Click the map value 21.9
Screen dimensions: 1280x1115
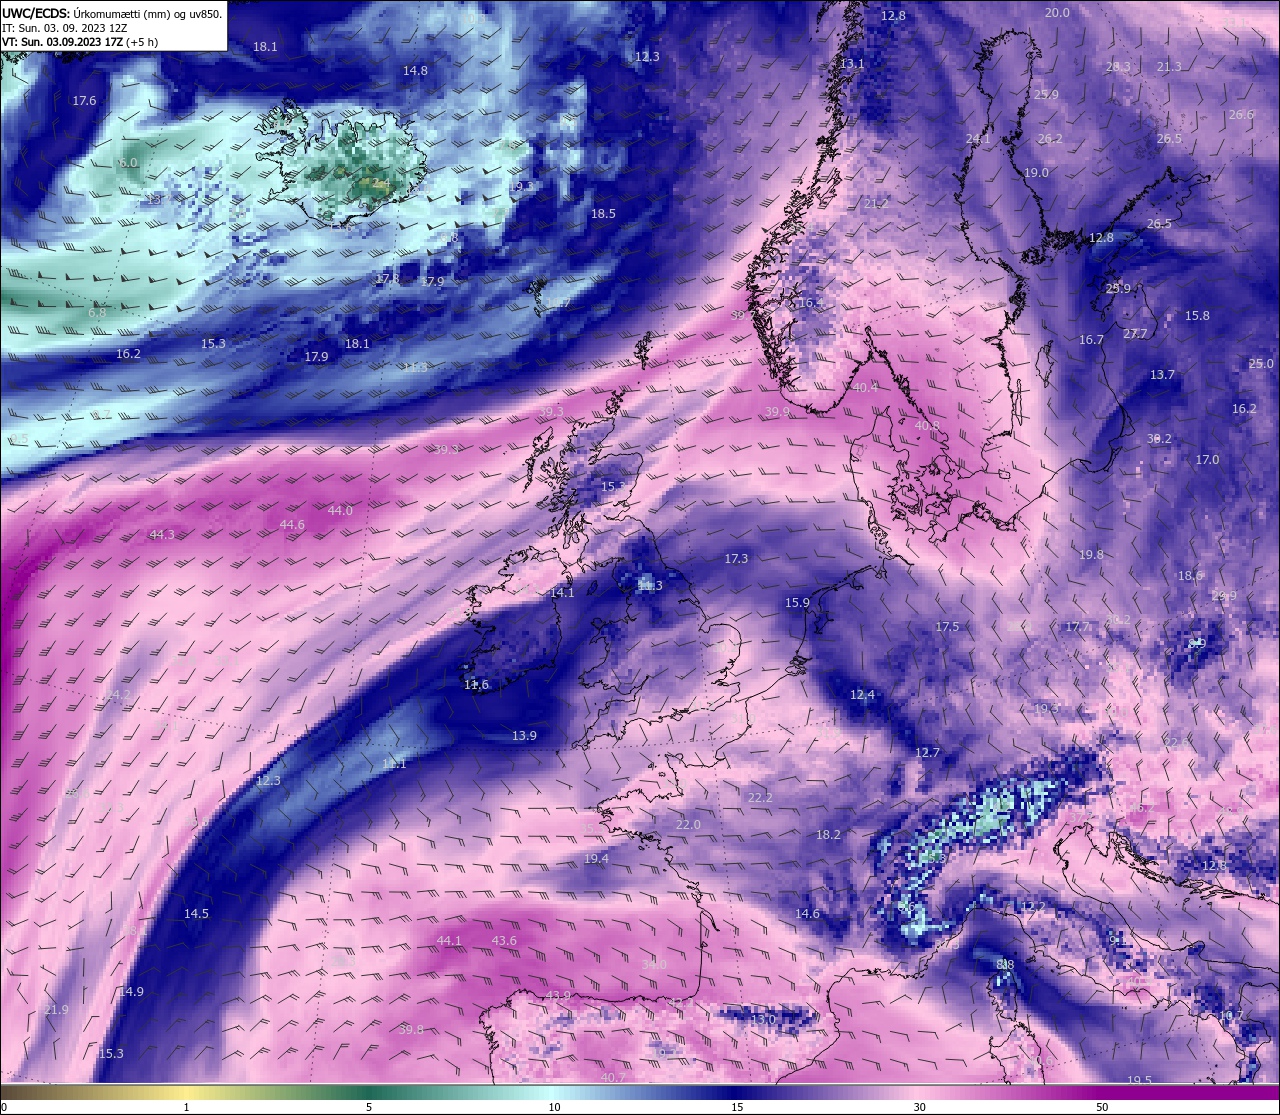coord(56,1010)
